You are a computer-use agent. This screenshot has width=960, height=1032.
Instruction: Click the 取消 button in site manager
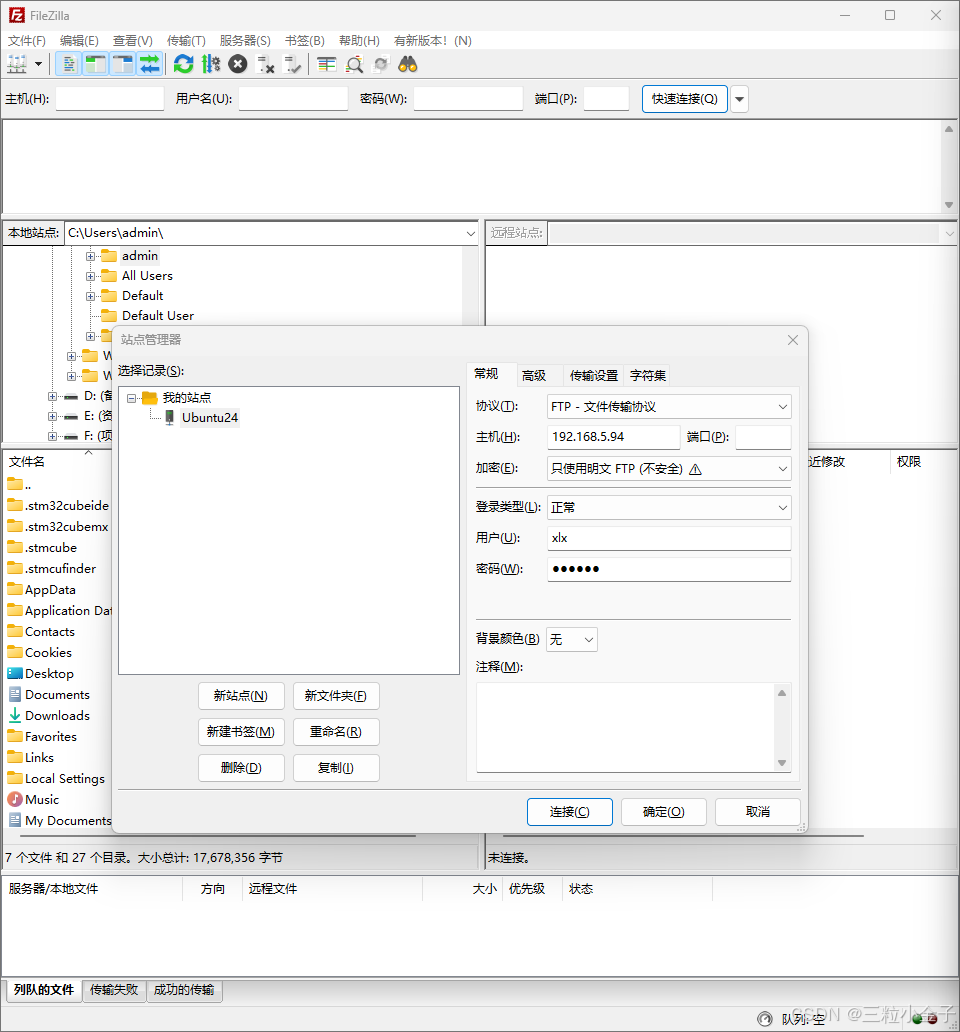click(758, 812)
